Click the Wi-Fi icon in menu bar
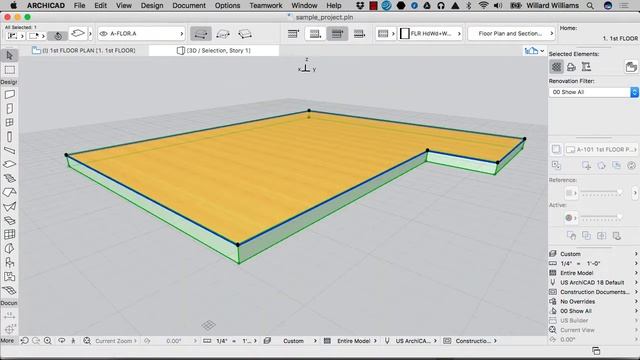This screenshot has height=360, width=640. (483, 5)
